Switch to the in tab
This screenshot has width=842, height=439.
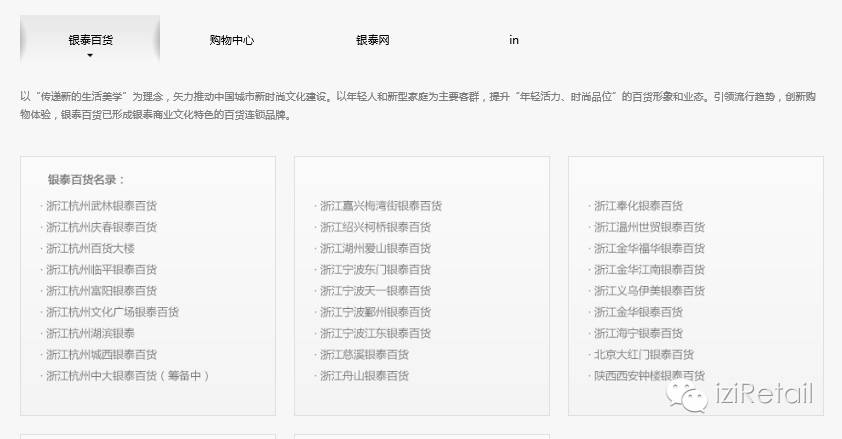[514, 40]
